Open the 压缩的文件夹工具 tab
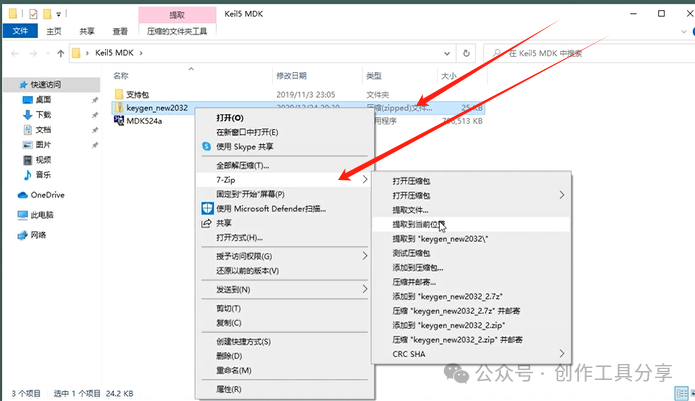Viewport: 695px width, 401px height. [x=177, y=31]
